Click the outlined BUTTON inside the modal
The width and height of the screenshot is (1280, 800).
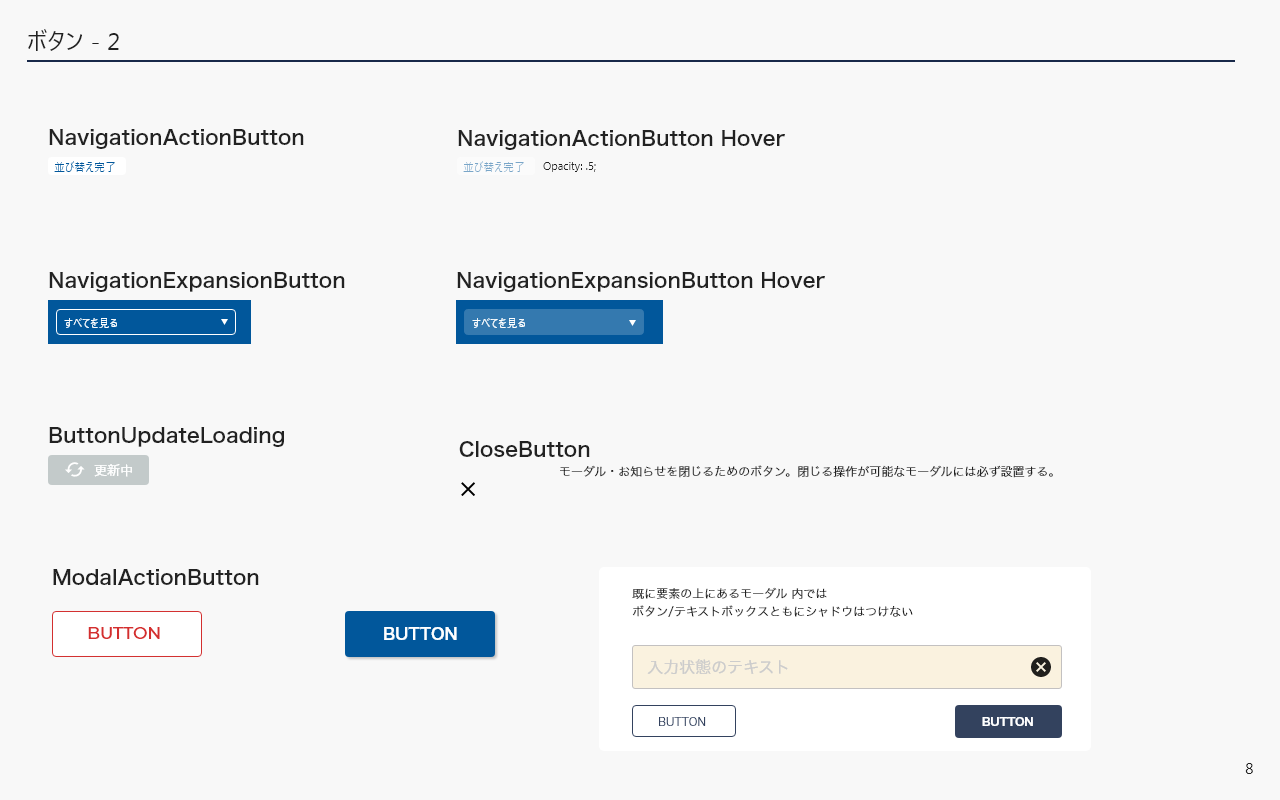click(x=683, y=721)
